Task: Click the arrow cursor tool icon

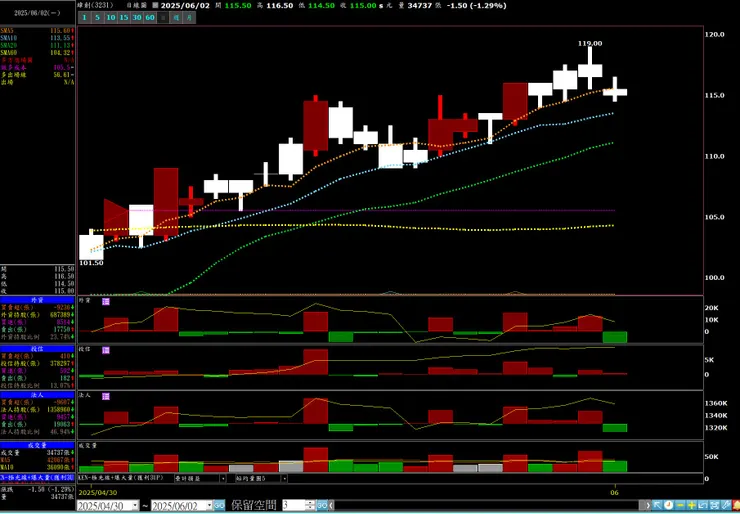Action: coord(657,505)
